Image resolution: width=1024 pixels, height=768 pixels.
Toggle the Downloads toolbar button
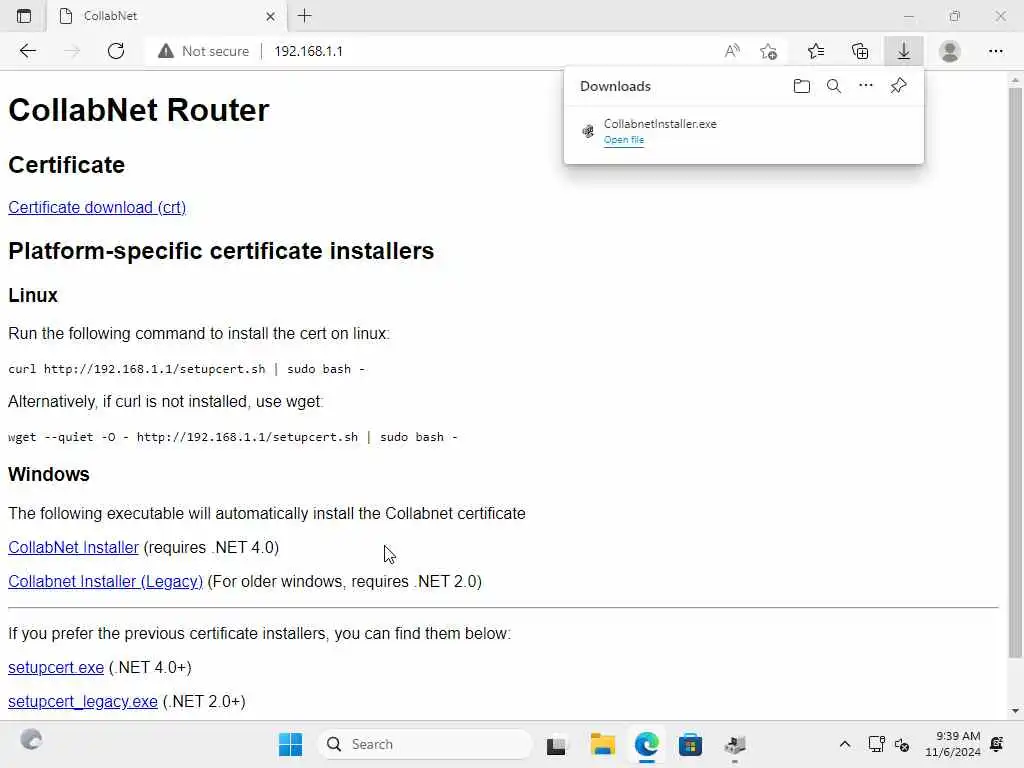tap(904, 51)
